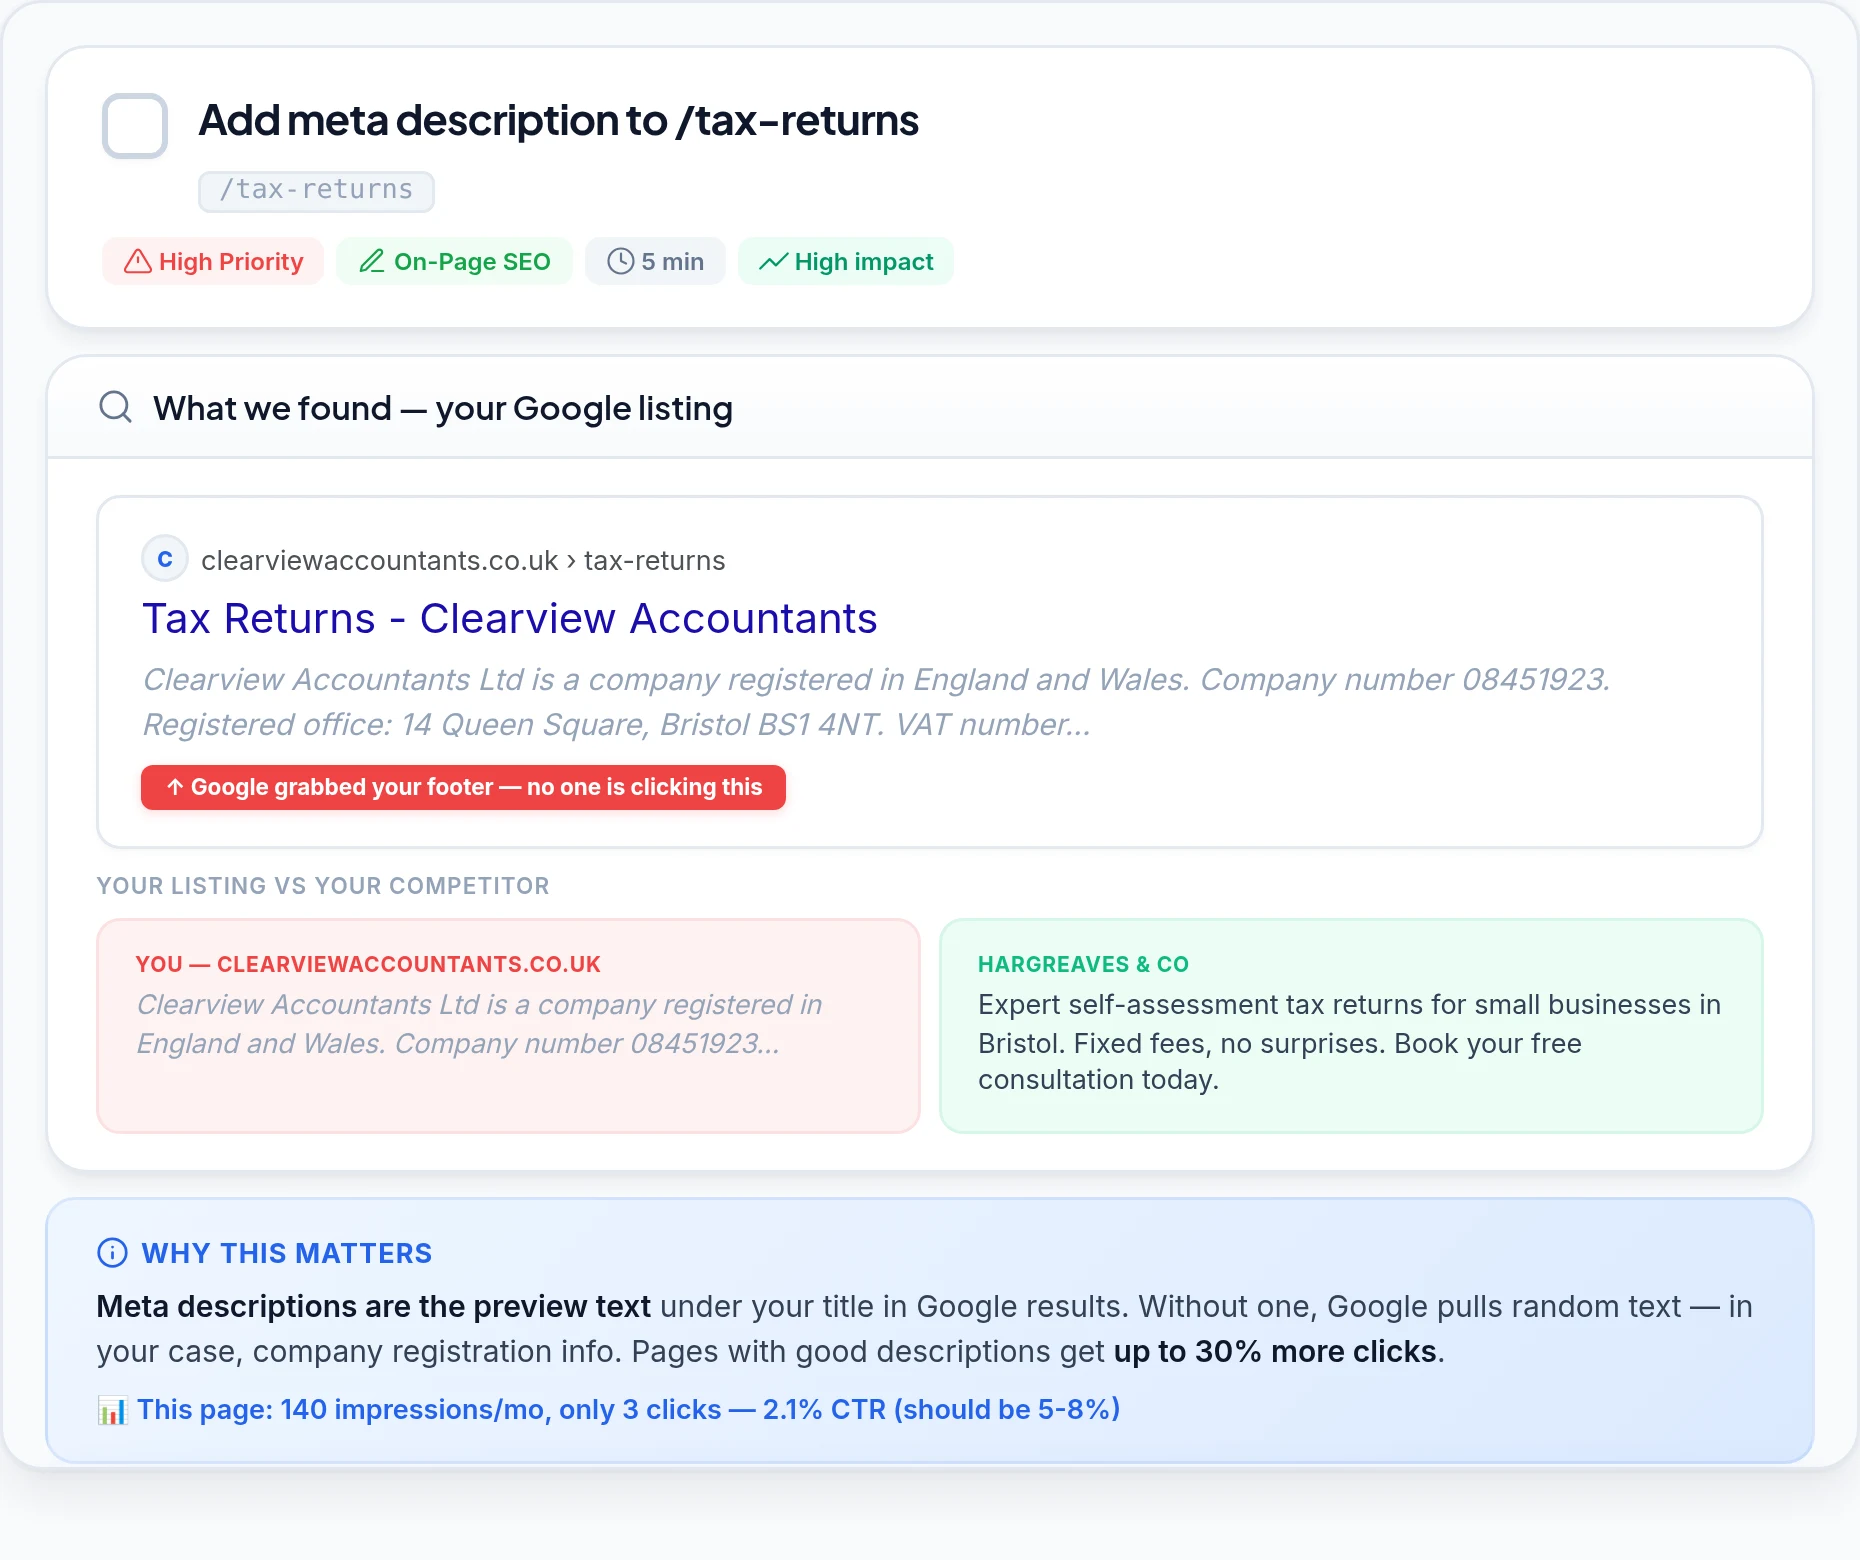Screen dimensions: 1860x1560
Task: Select the YOU — CLEARVIEWACCOUNTANTS.CO.UK heading
Action: click(368, 965)
